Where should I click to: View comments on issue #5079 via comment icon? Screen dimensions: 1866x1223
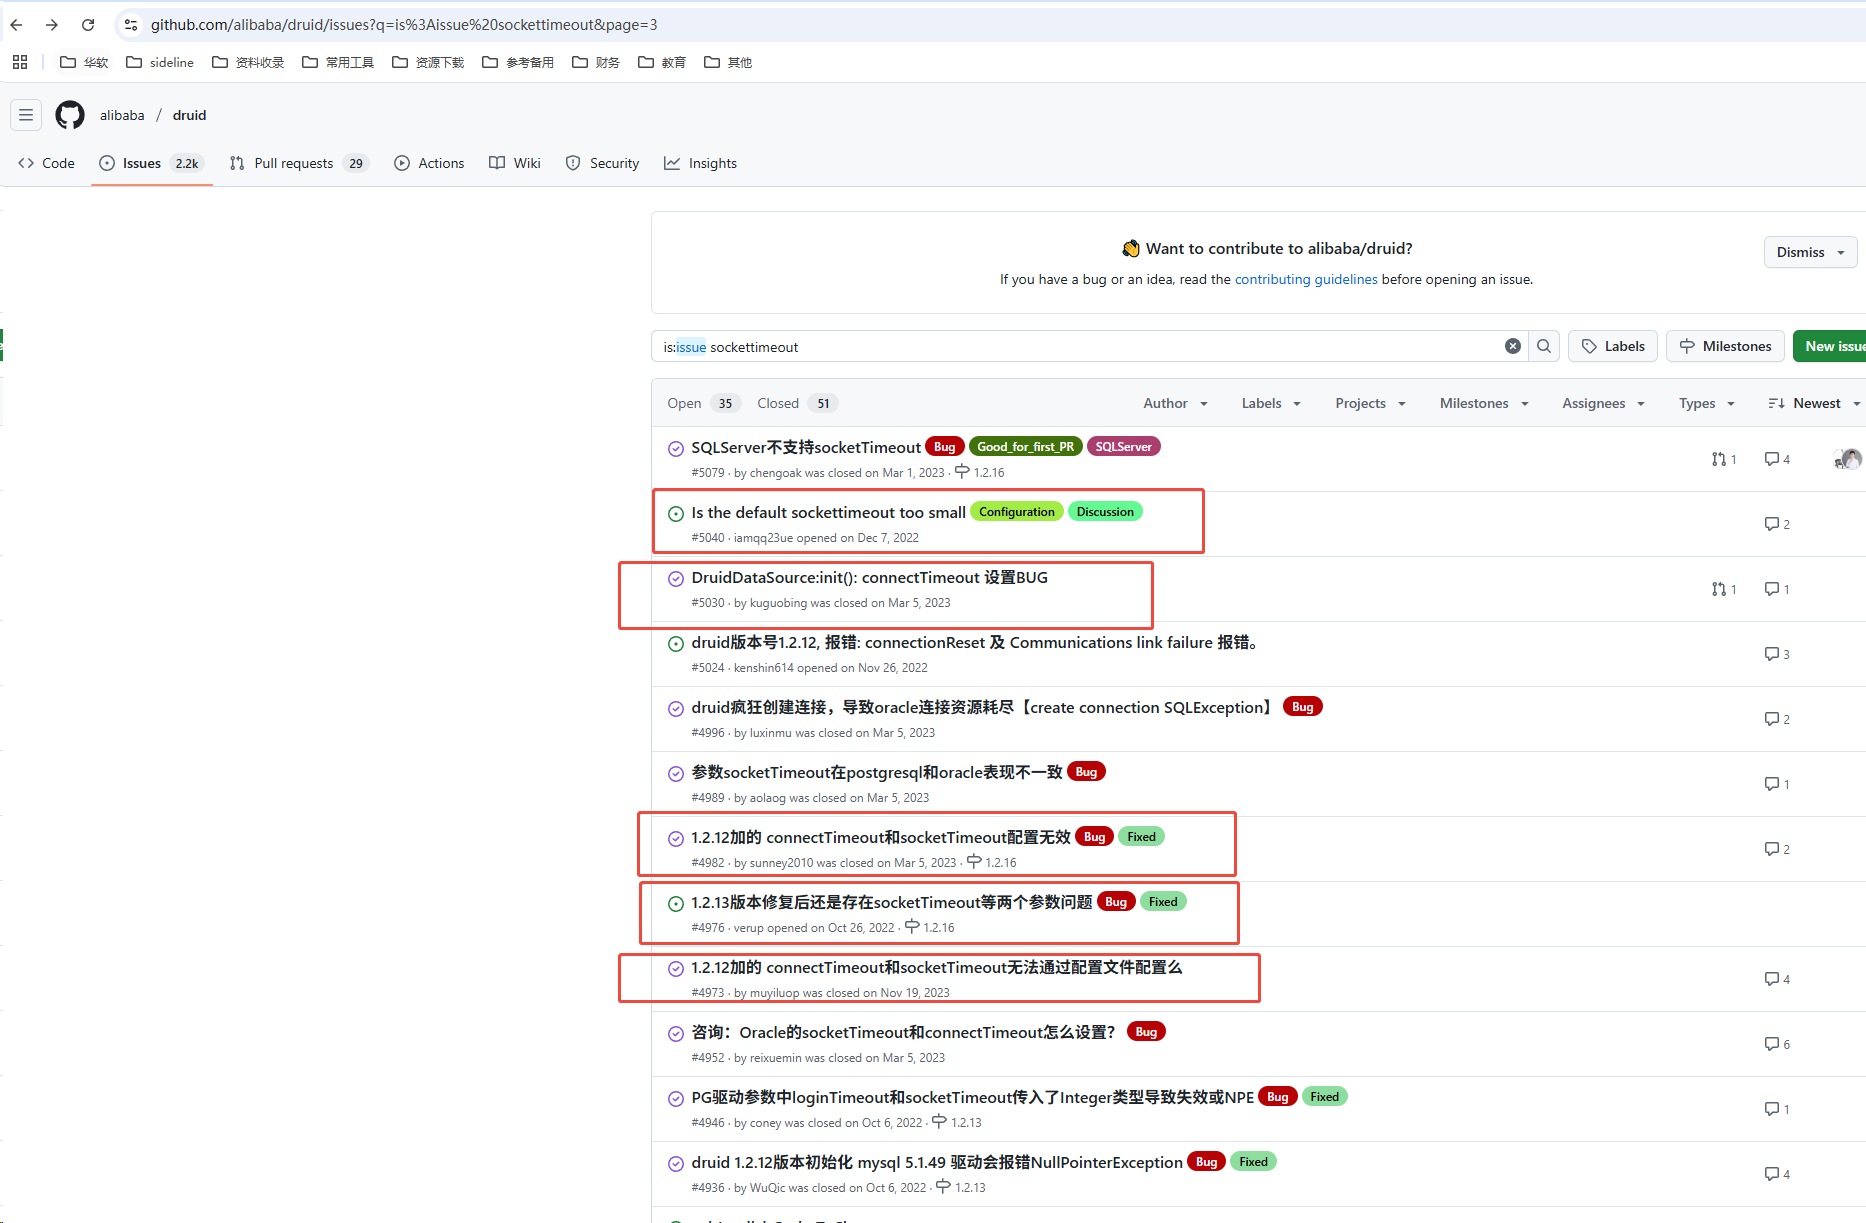1770,459
